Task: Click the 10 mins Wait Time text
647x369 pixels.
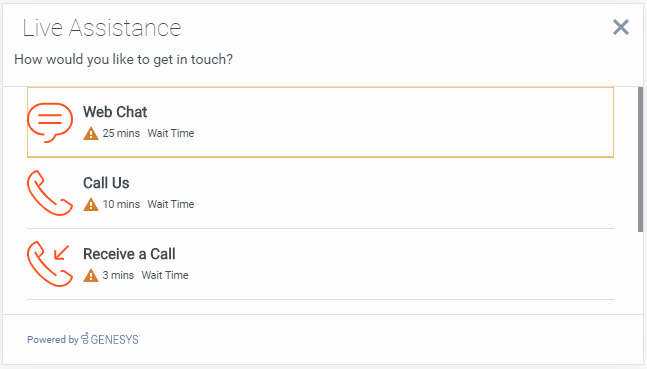Action: [x=148, y=204]
